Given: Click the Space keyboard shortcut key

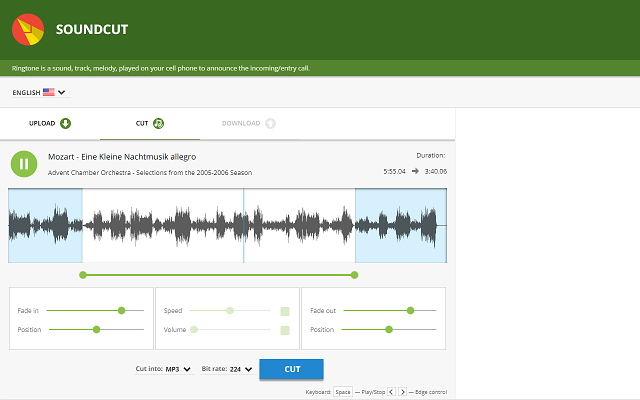Looking at the screenshot, I should coord(343,392).
